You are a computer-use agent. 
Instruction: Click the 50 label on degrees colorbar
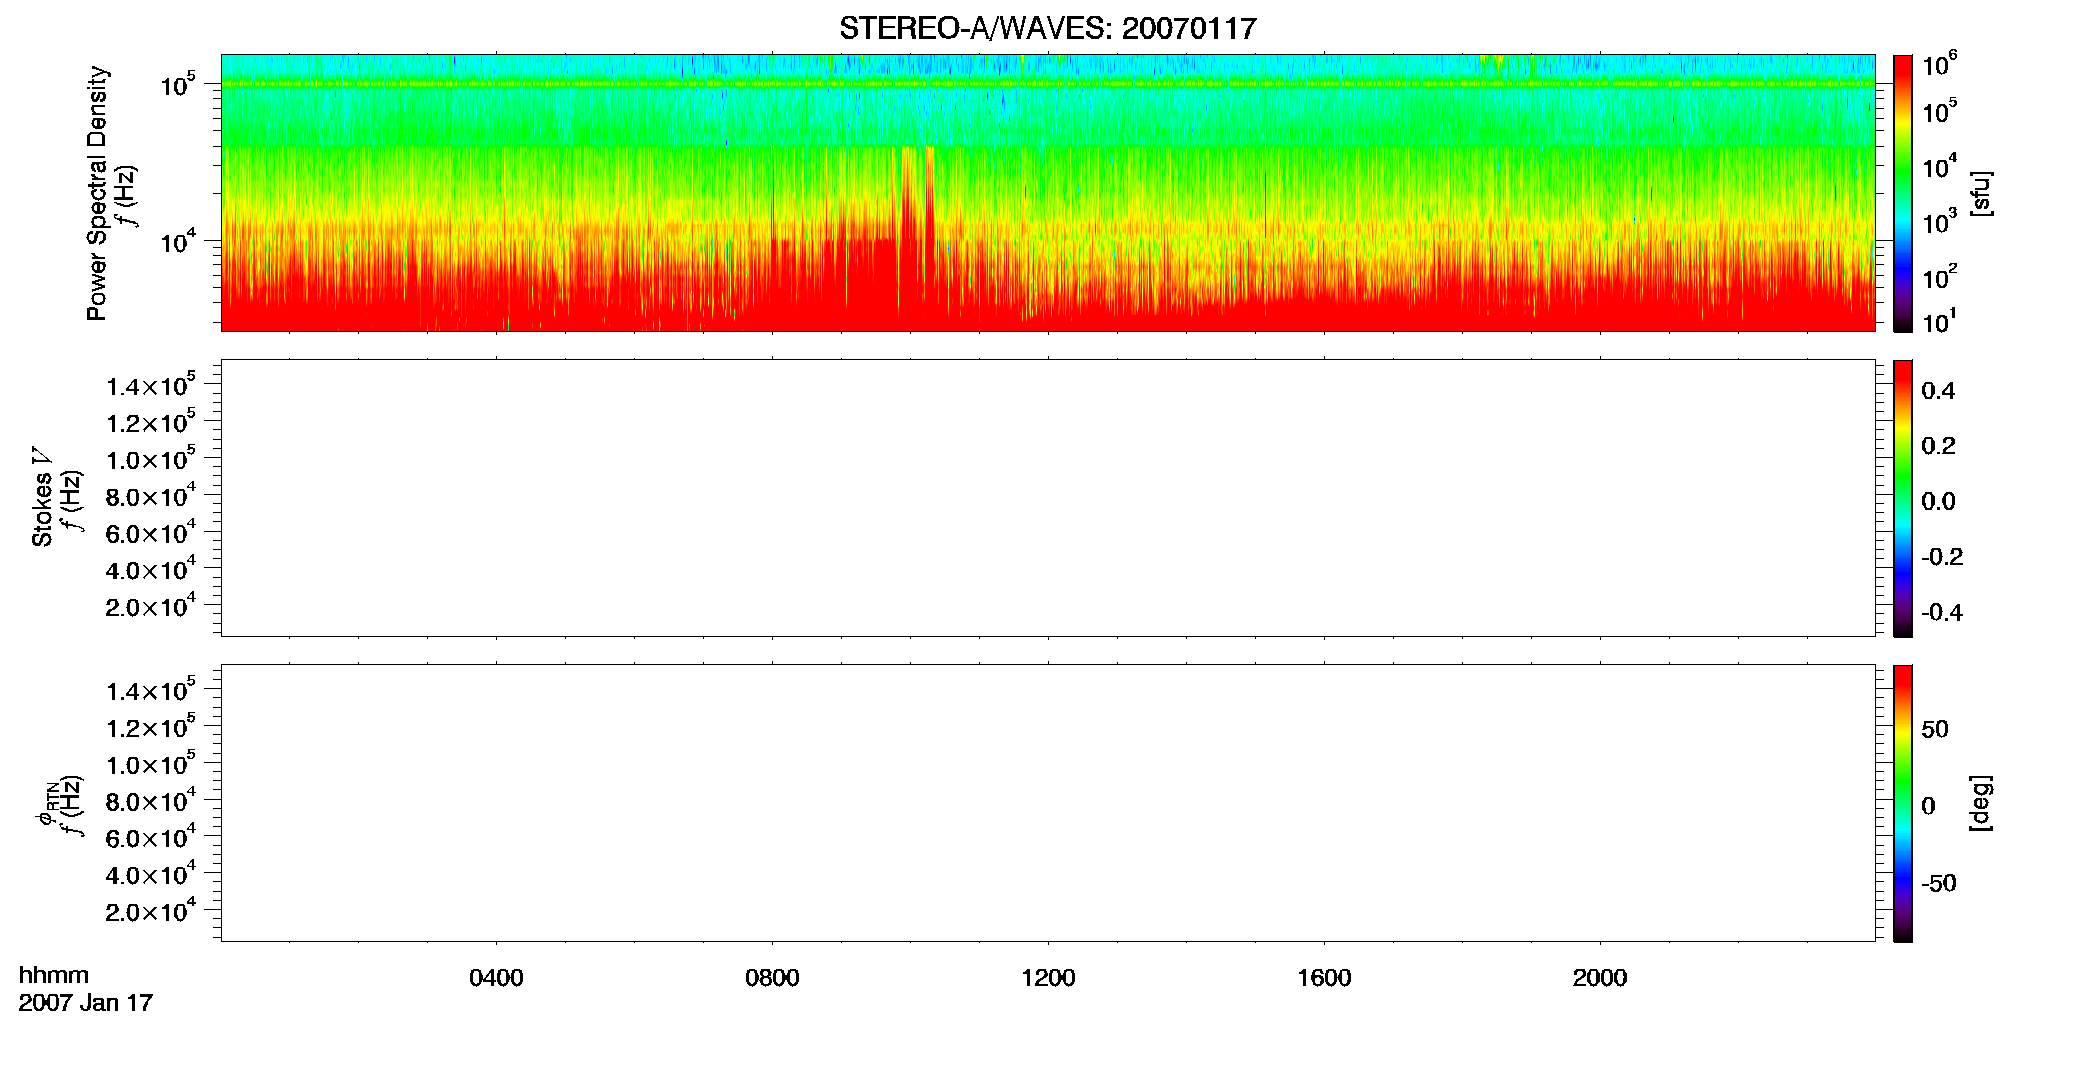[1935, 729]
